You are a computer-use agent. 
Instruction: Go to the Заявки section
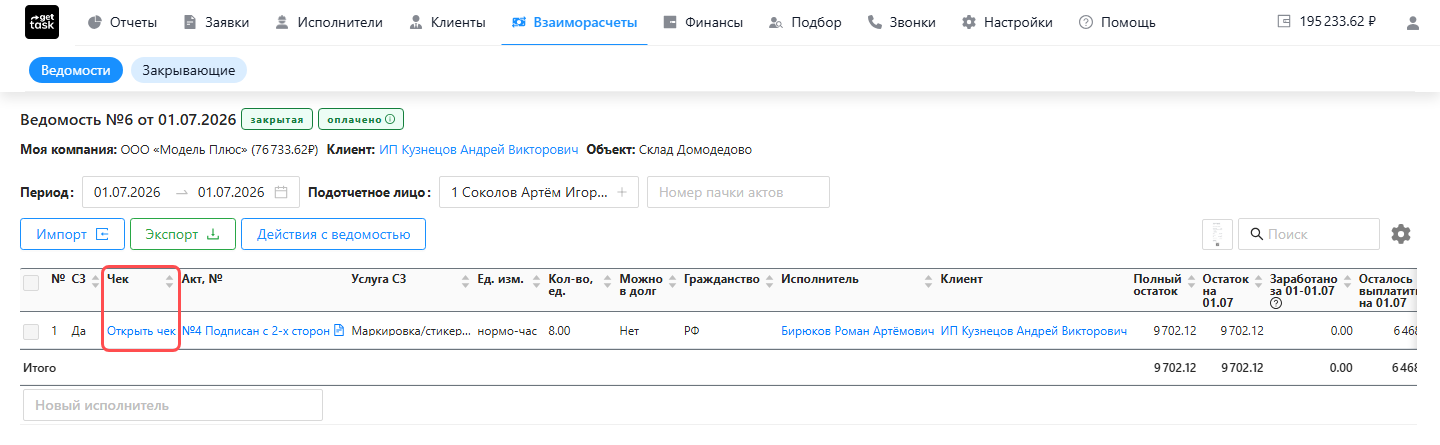pos(216,22)
